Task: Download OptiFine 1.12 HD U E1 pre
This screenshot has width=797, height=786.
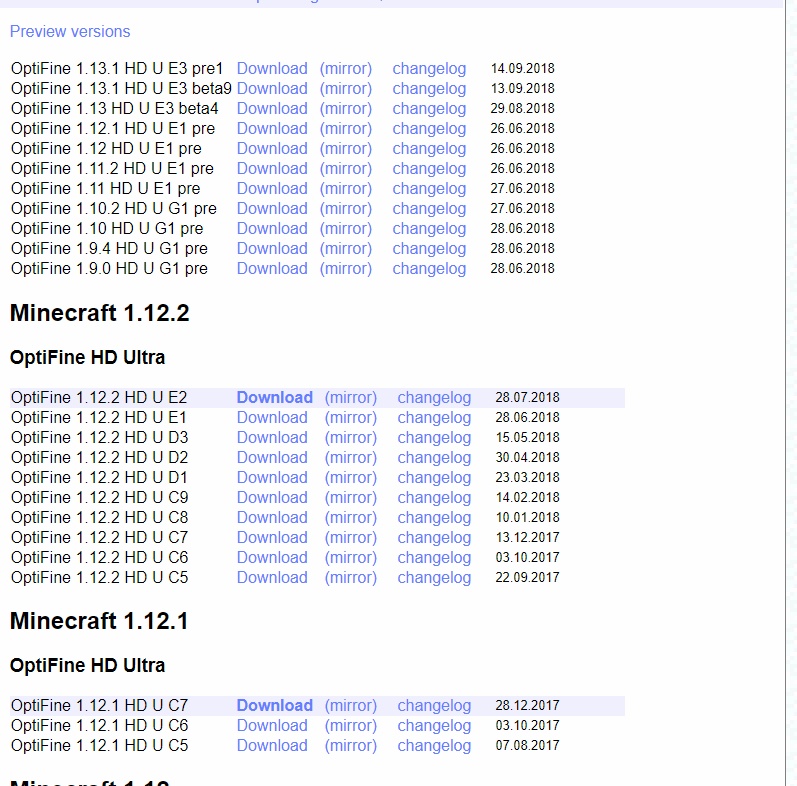Action: pyautogui.click(x=272, y=148)
